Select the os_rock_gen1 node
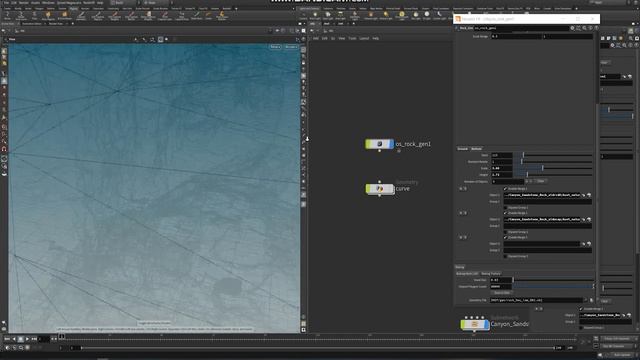The image size is (640, 360). coord(380,144)
